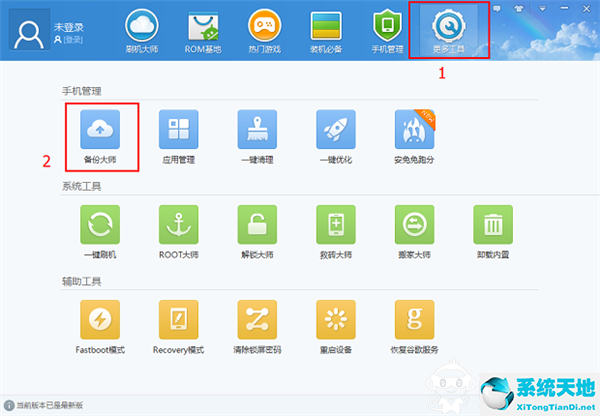Open the title bar dropdown menu arrow
Screen dimensions: 600x416
(x=542, y=8)
